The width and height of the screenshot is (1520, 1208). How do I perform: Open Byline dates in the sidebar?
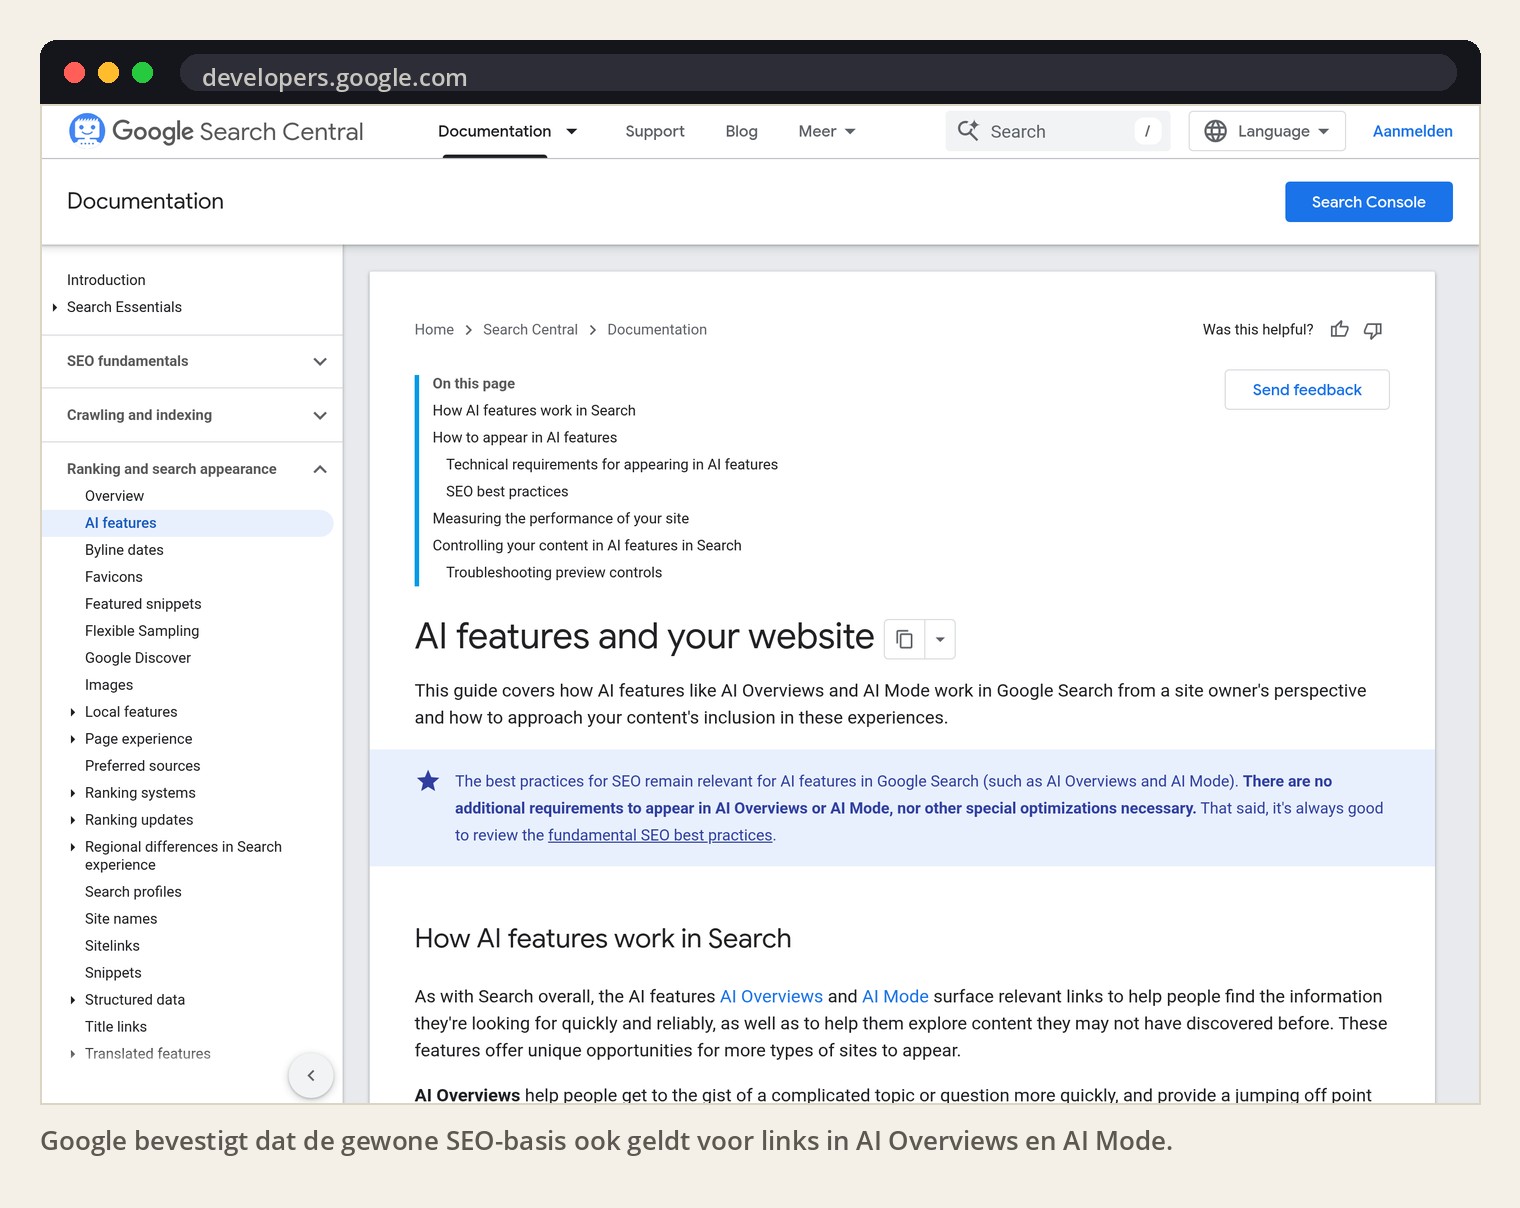coord(124,550)
